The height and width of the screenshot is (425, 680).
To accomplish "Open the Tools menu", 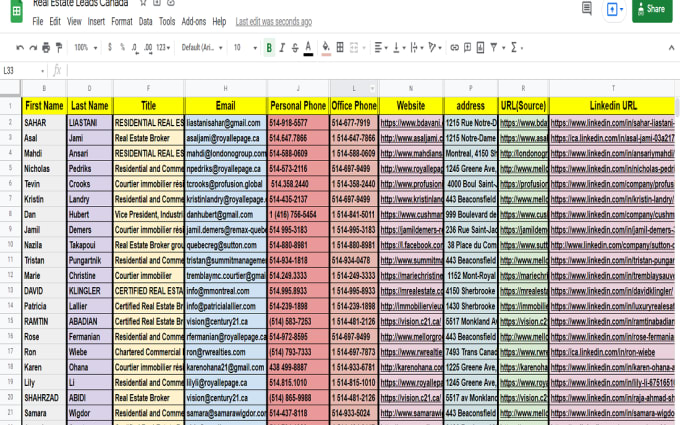I will point(167,22).
